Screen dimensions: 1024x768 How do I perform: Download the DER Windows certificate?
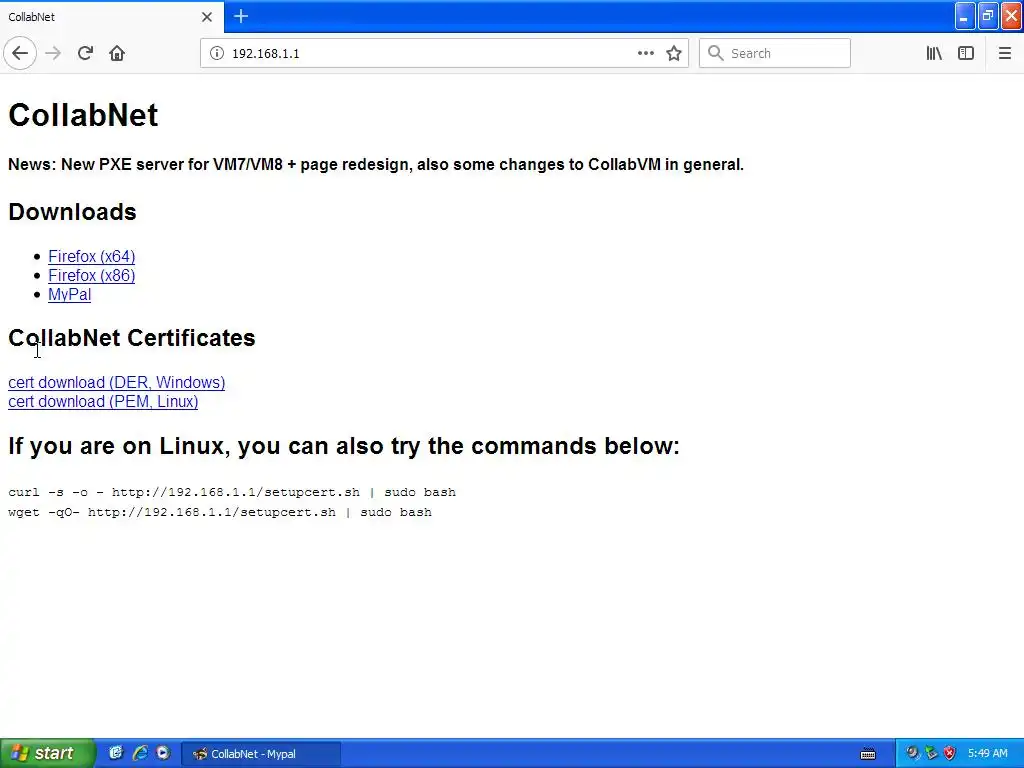click(x=116, y=382)
